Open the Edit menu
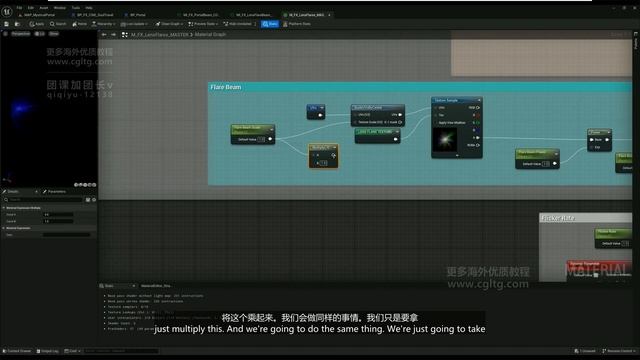This screenshot has height=360, width=640. 31,8
